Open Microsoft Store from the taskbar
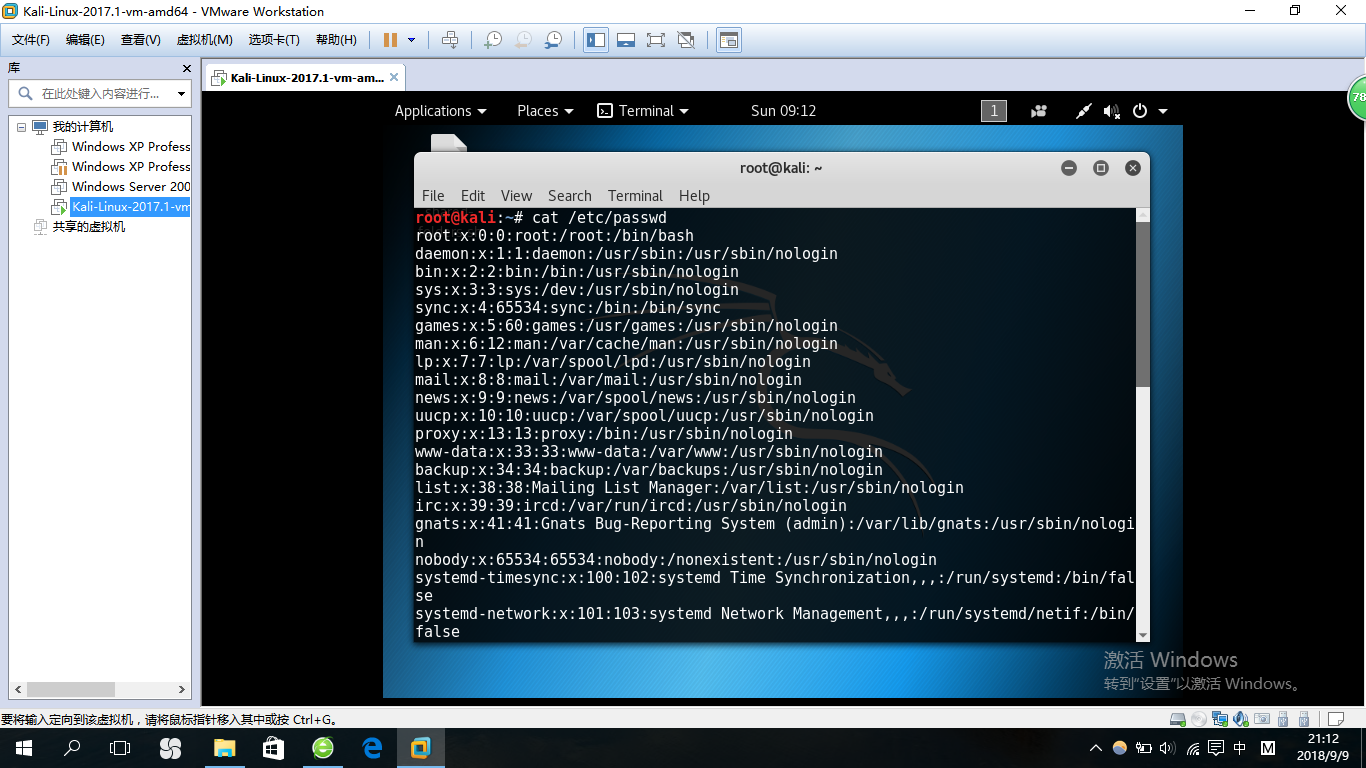This screenshot has width=1366, height=768. tap(273, 748)
